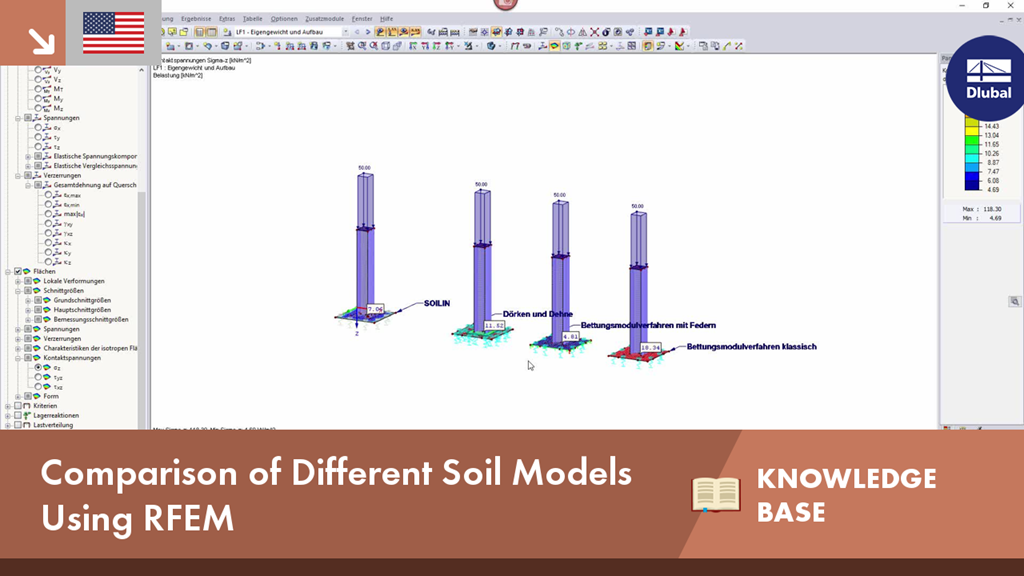Expand the Grundschnittgrößen node
Viewport: 1024px width, 576px height.
pyautogui.click(x=28, y=300)
